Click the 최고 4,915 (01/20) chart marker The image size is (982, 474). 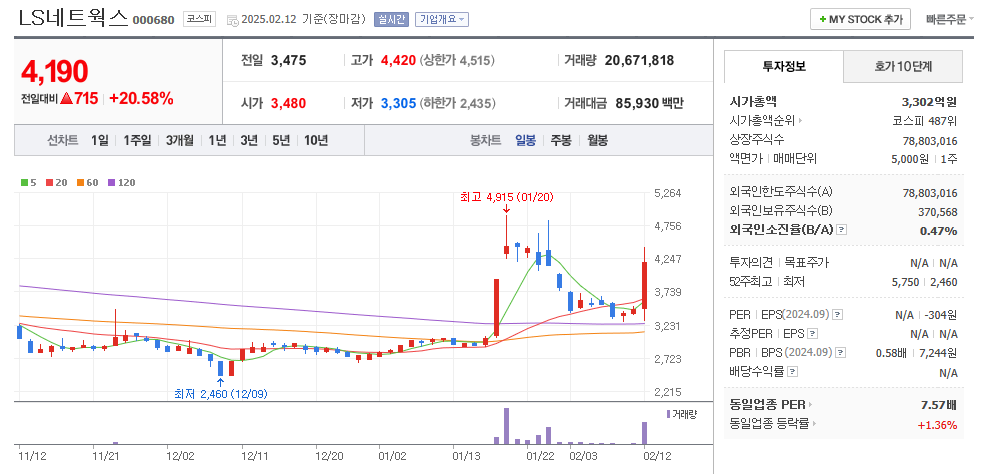(507, 197)
